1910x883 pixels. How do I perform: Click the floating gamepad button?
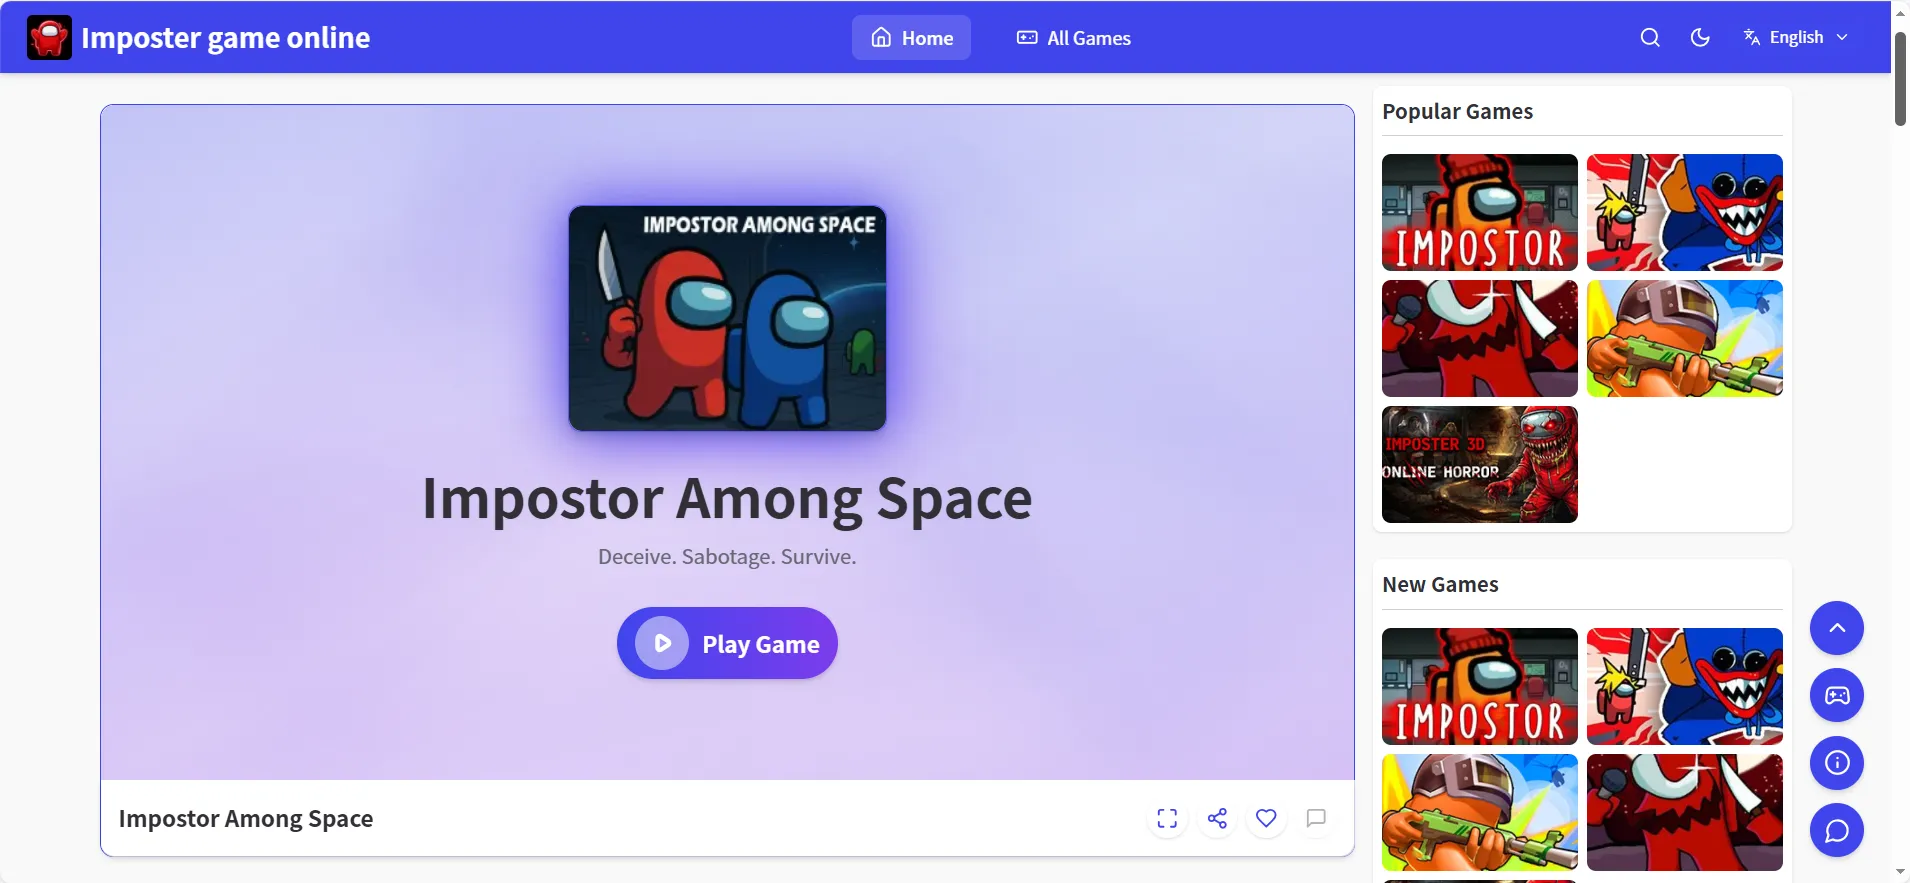pyautogui.click(x=1837, y=696)
